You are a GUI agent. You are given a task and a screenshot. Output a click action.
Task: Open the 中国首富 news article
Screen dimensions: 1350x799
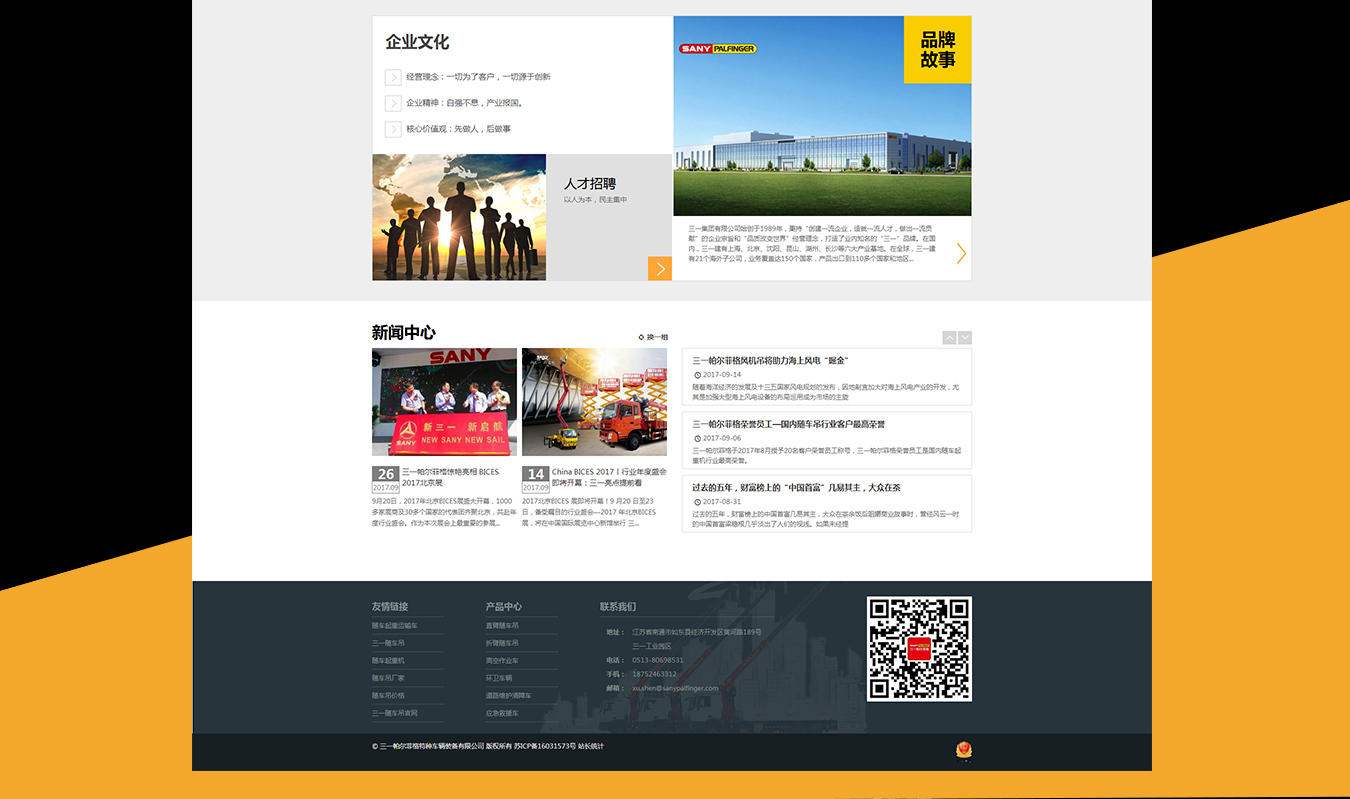(x=796, y=488)
